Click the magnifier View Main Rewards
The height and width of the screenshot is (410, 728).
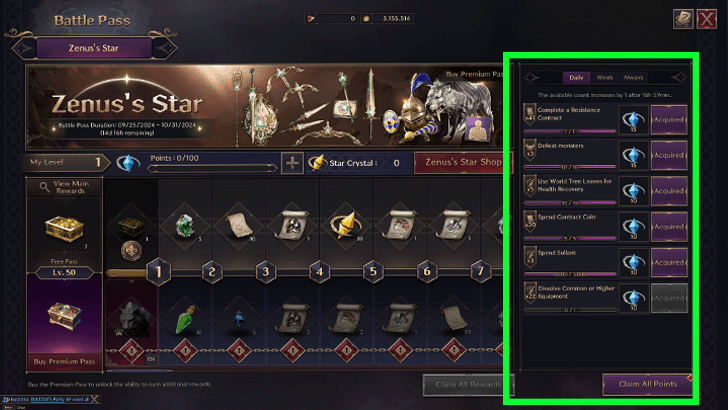(x=65, y=187)
